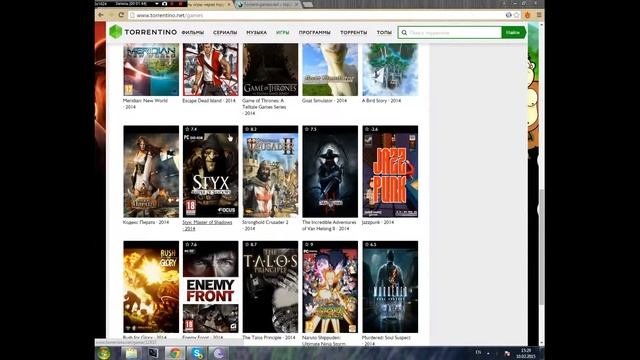Viewport: 640px width, 360px height.
Task: Click the A Bird Story title link
Action: (381, 100)
